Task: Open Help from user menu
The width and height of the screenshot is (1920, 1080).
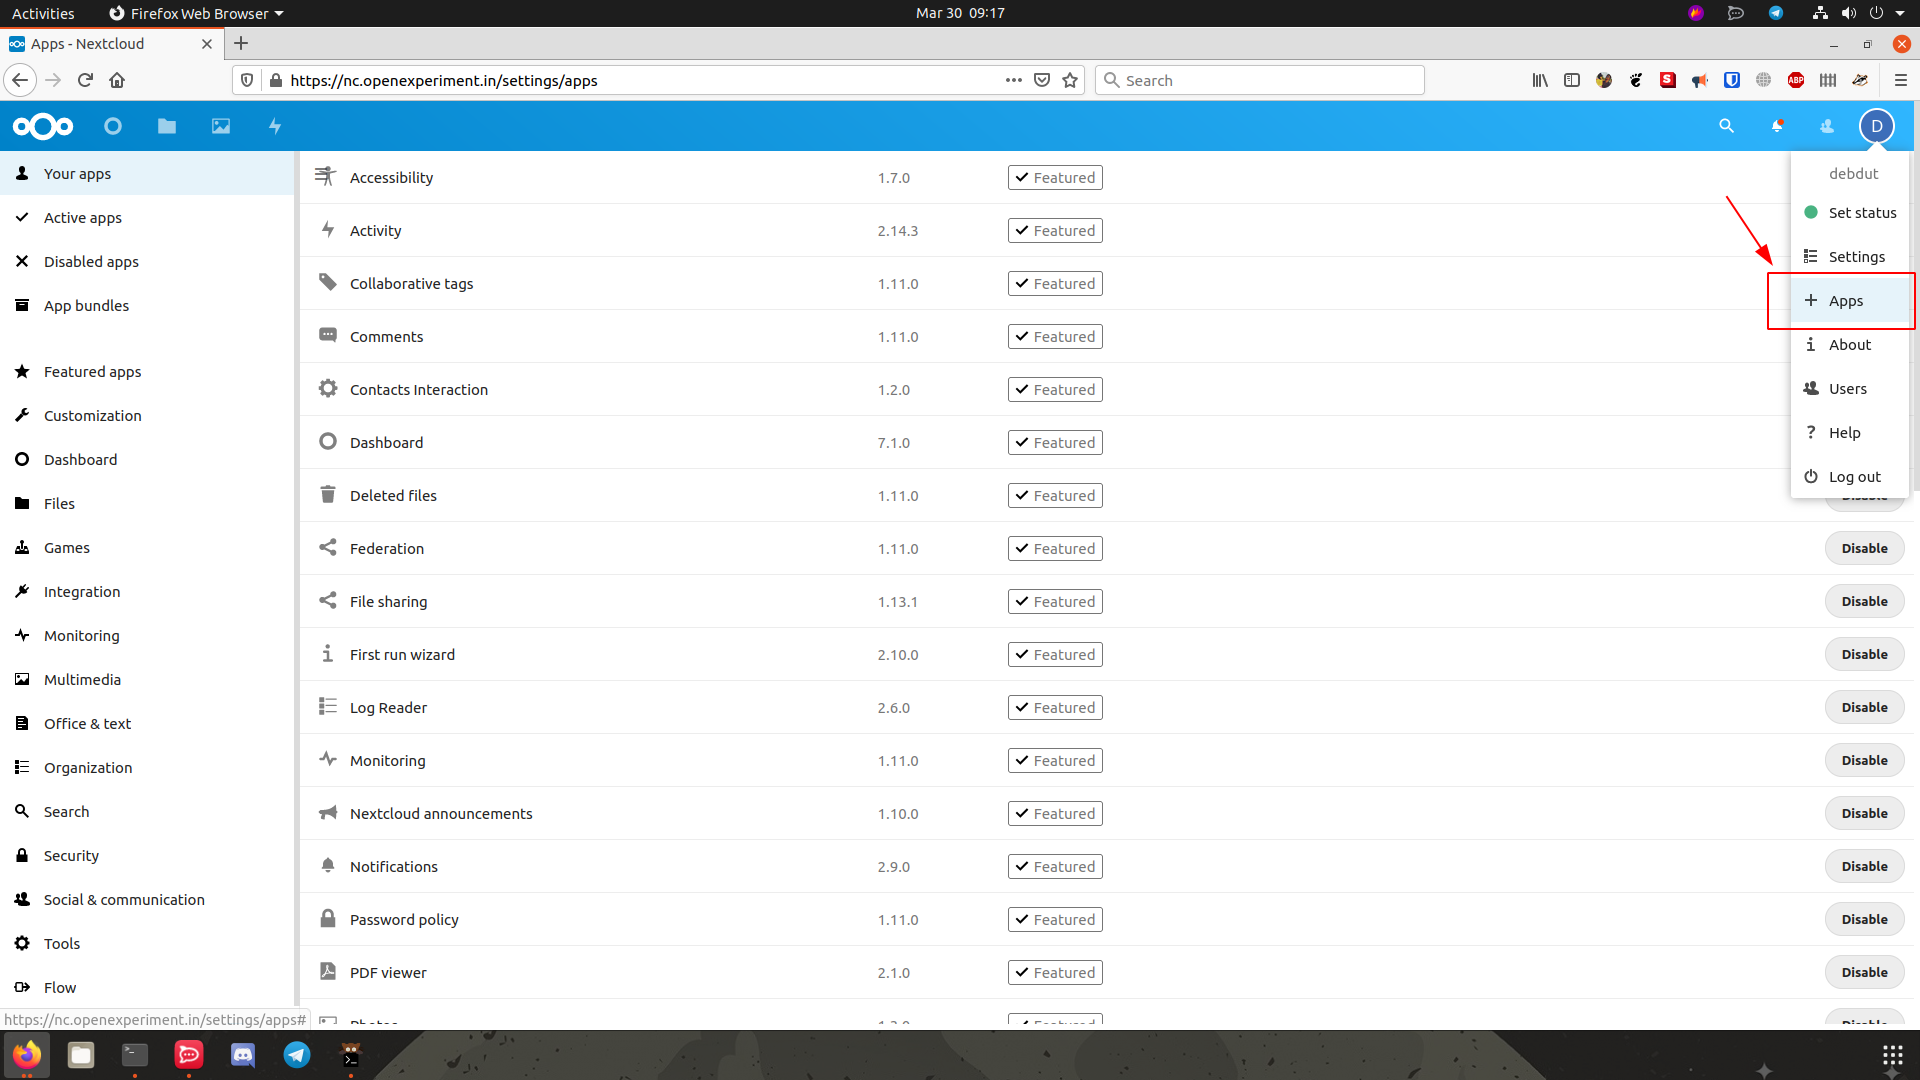Action: tap(1850, 432)
